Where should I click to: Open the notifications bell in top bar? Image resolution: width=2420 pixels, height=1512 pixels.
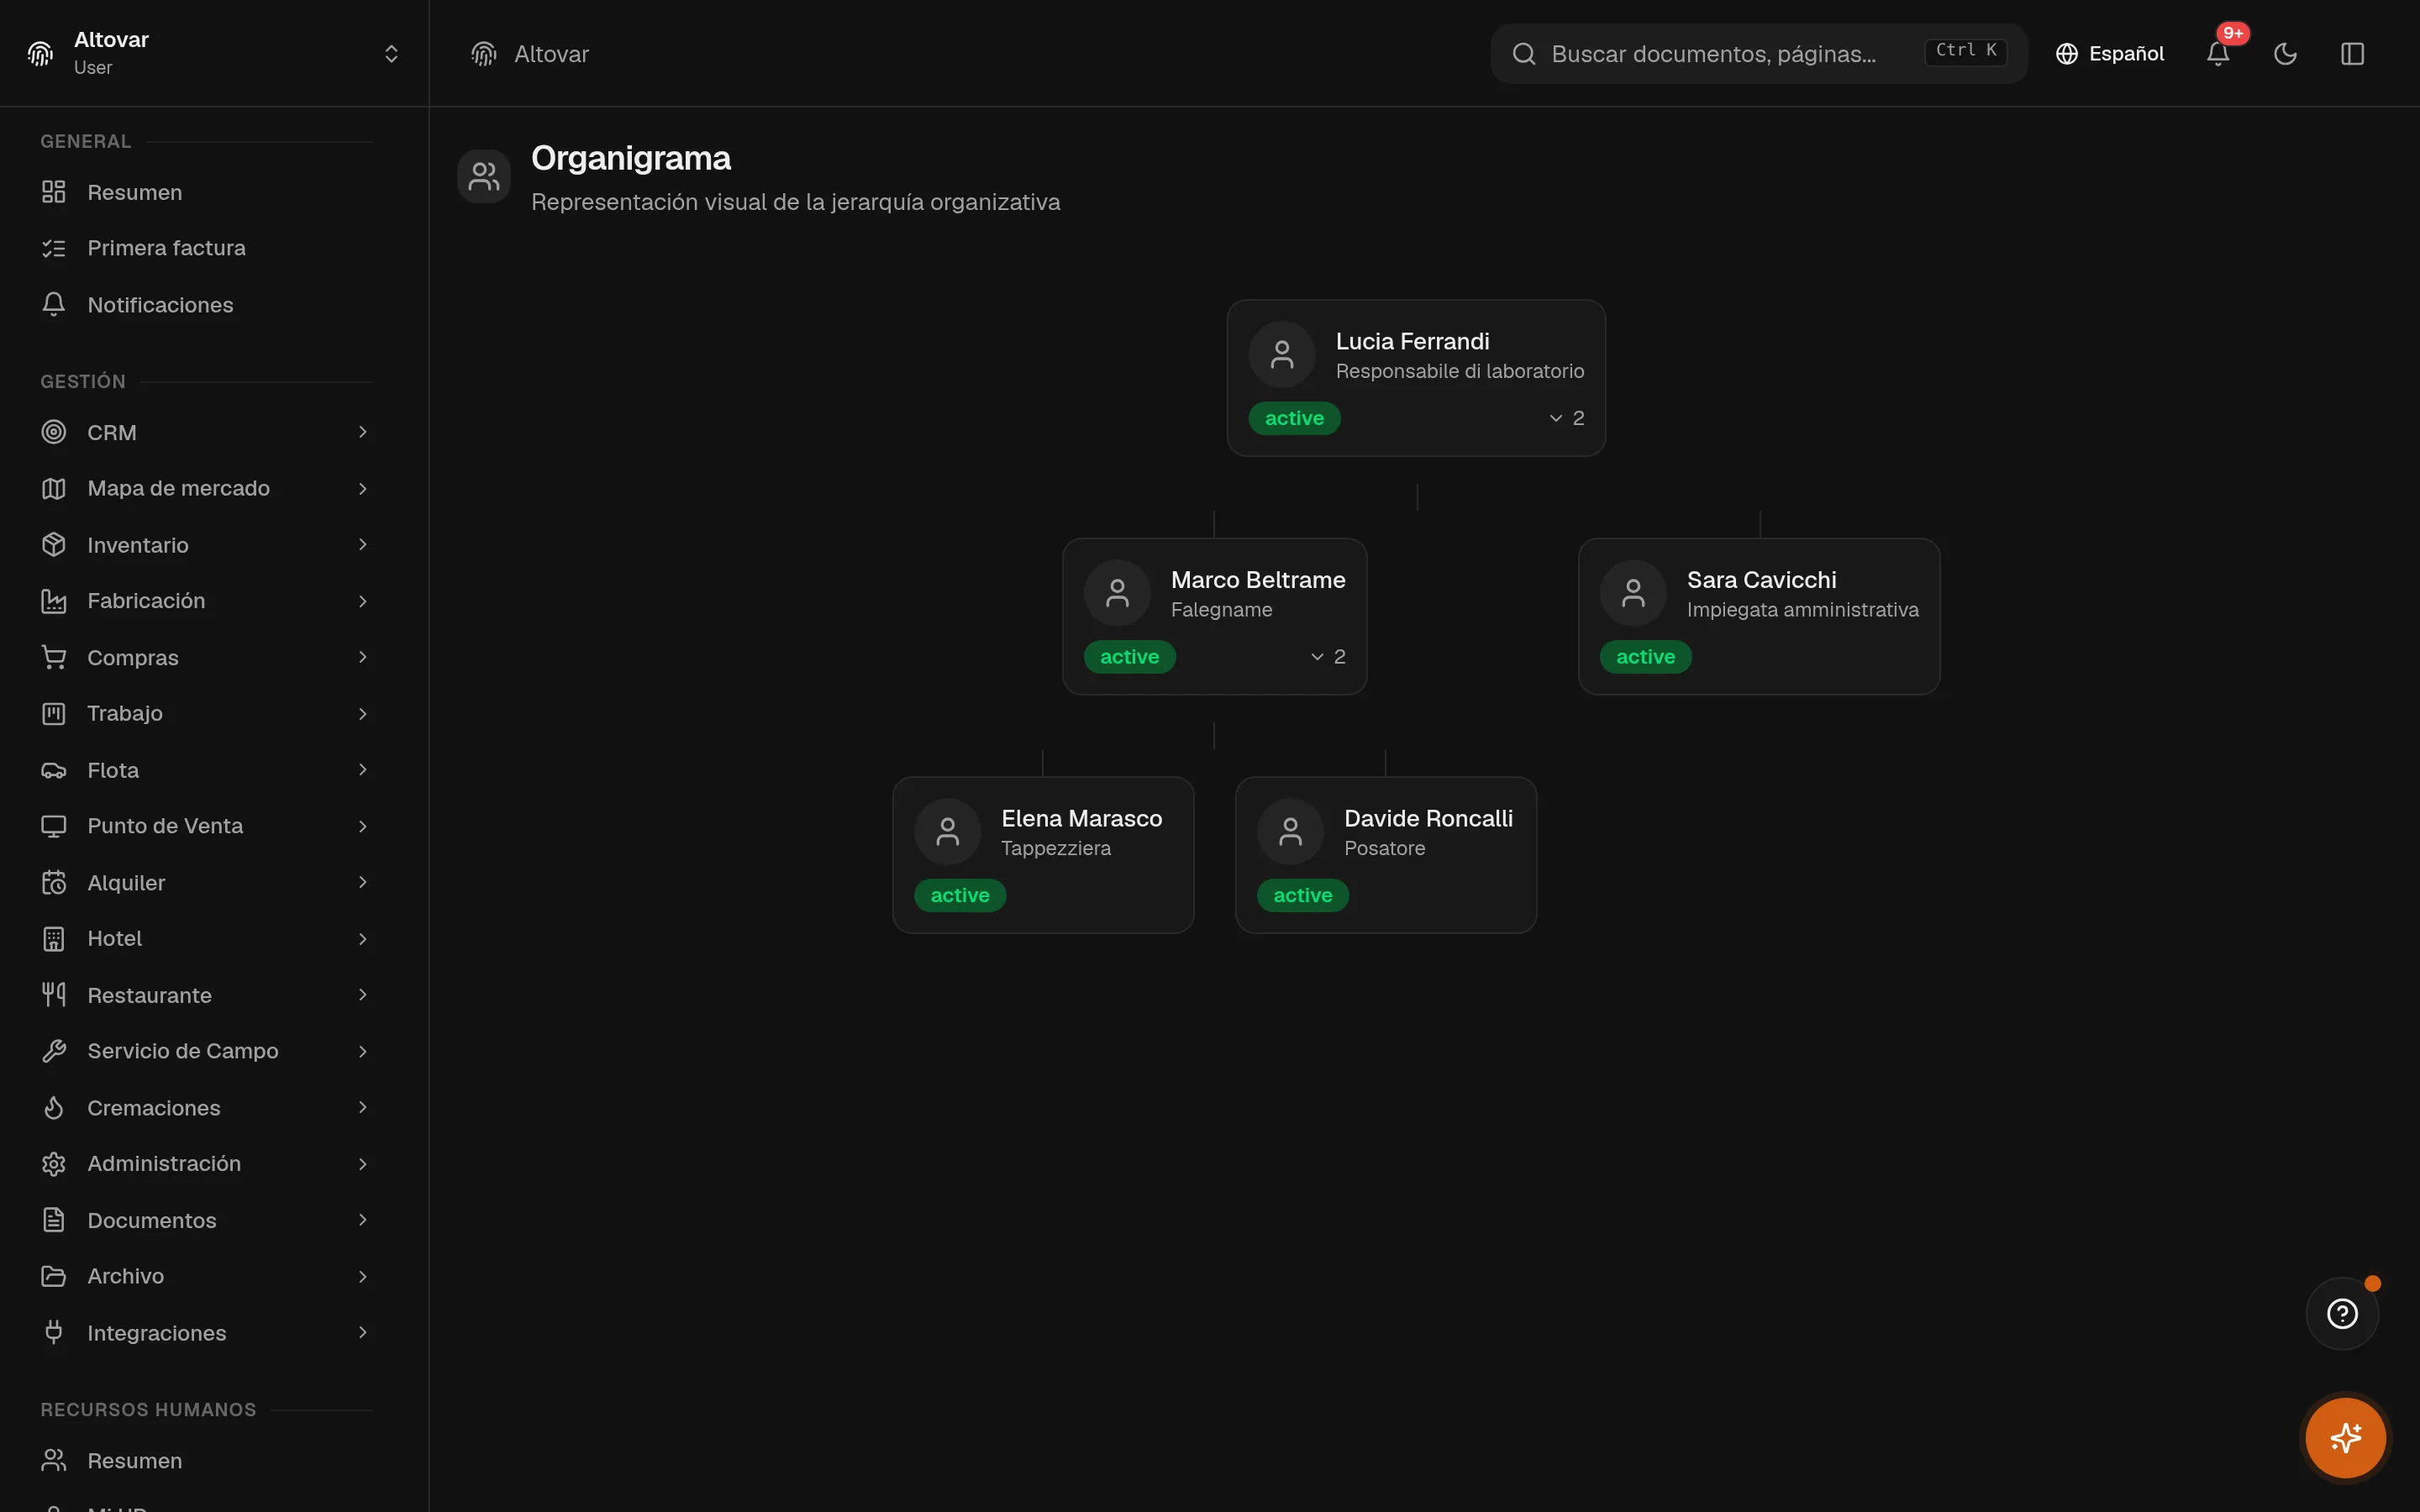[2217, 54]
